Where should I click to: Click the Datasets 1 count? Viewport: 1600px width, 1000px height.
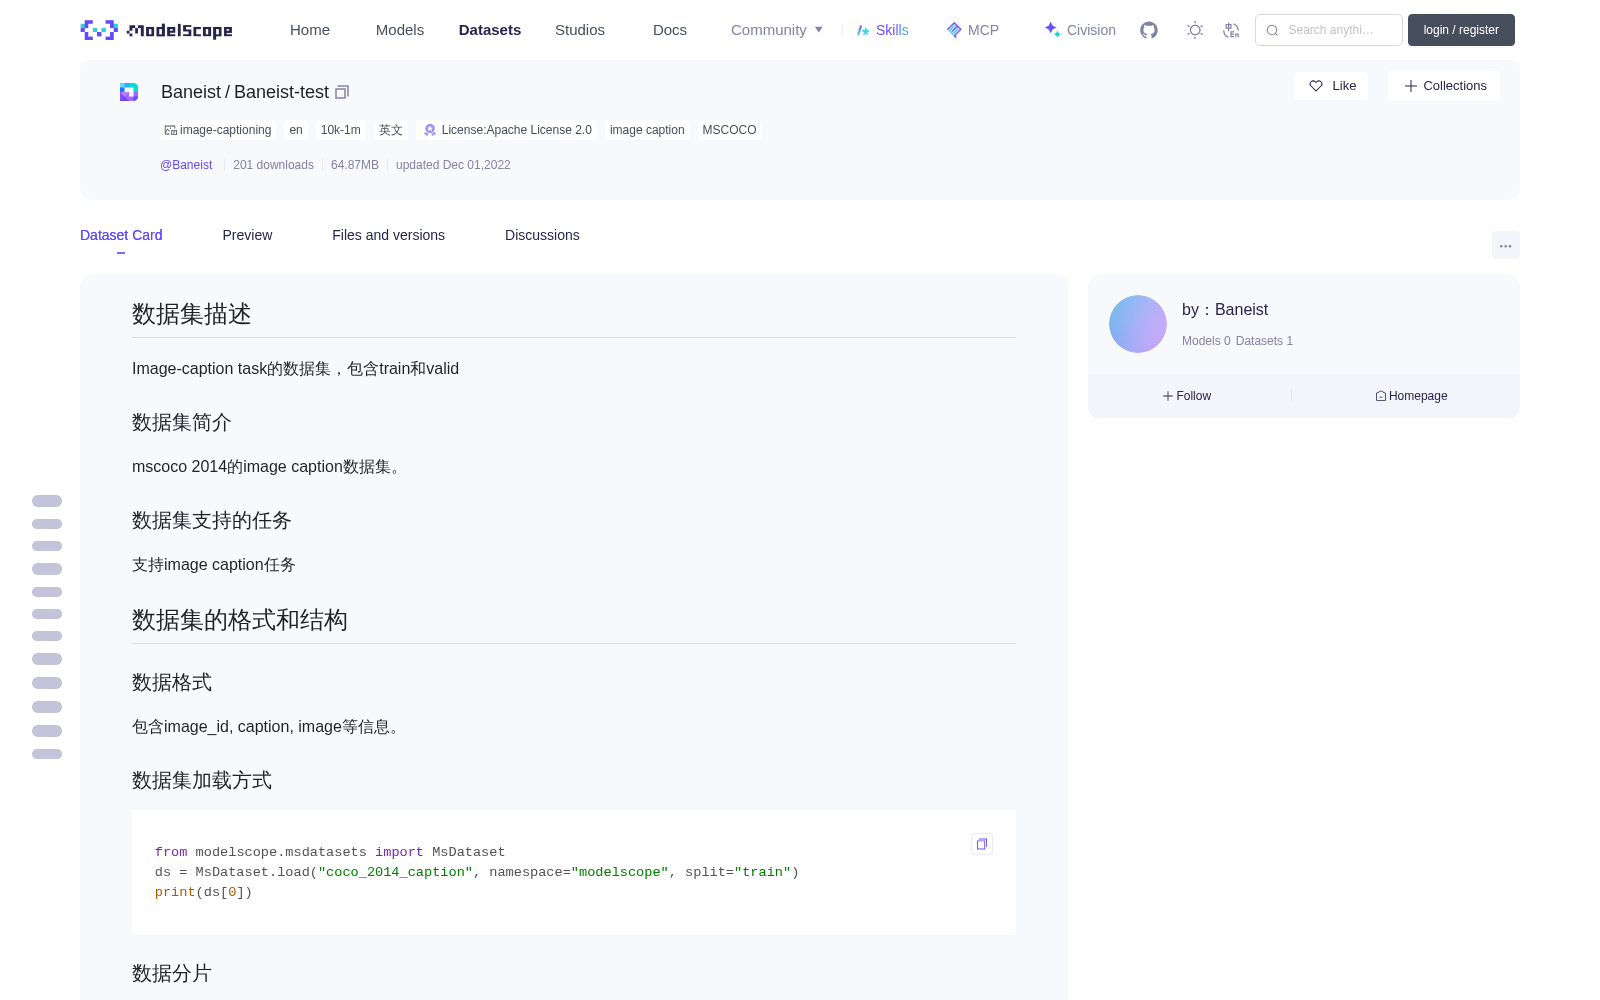coord(1264,341)
